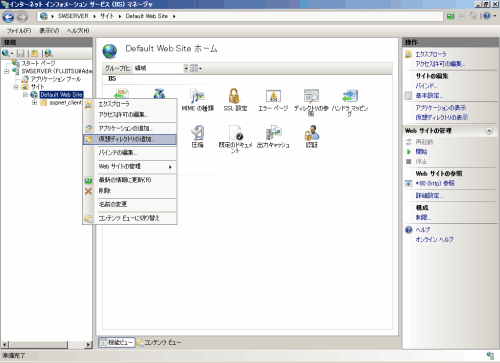The image size is (500, 363).
Task: Choose アクセス許可の編集 in context menu
Action: pos(130,114)
